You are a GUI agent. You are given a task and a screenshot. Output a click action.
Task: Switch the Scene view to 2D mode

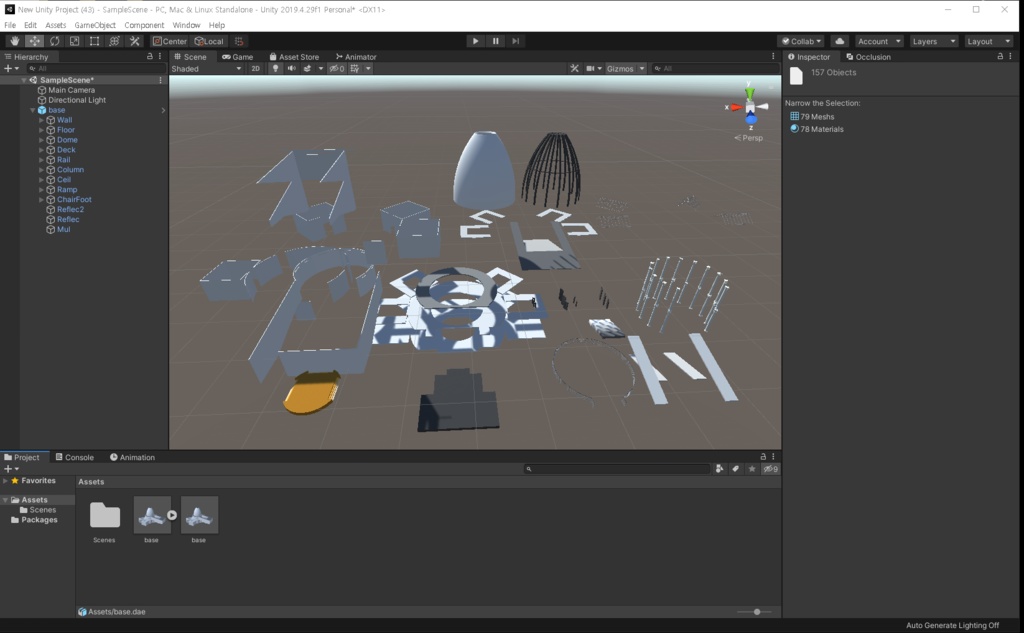256,68
